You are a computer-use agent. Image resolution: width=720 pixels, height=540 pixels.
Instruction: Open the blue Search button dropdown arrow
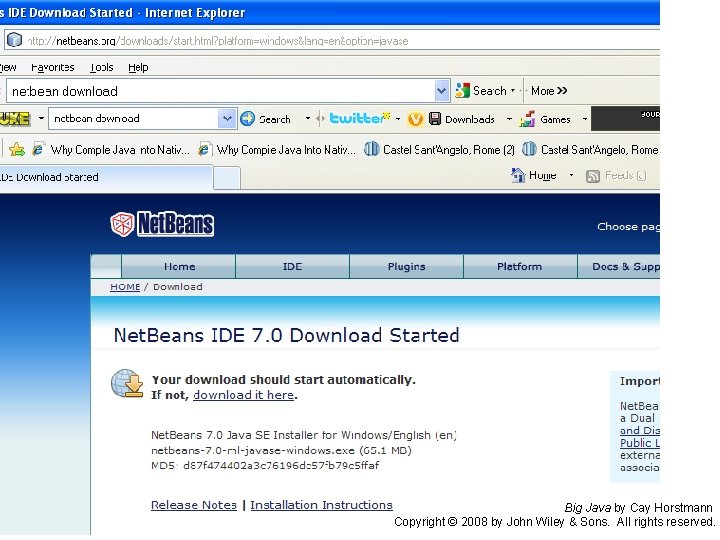point(308,119)
